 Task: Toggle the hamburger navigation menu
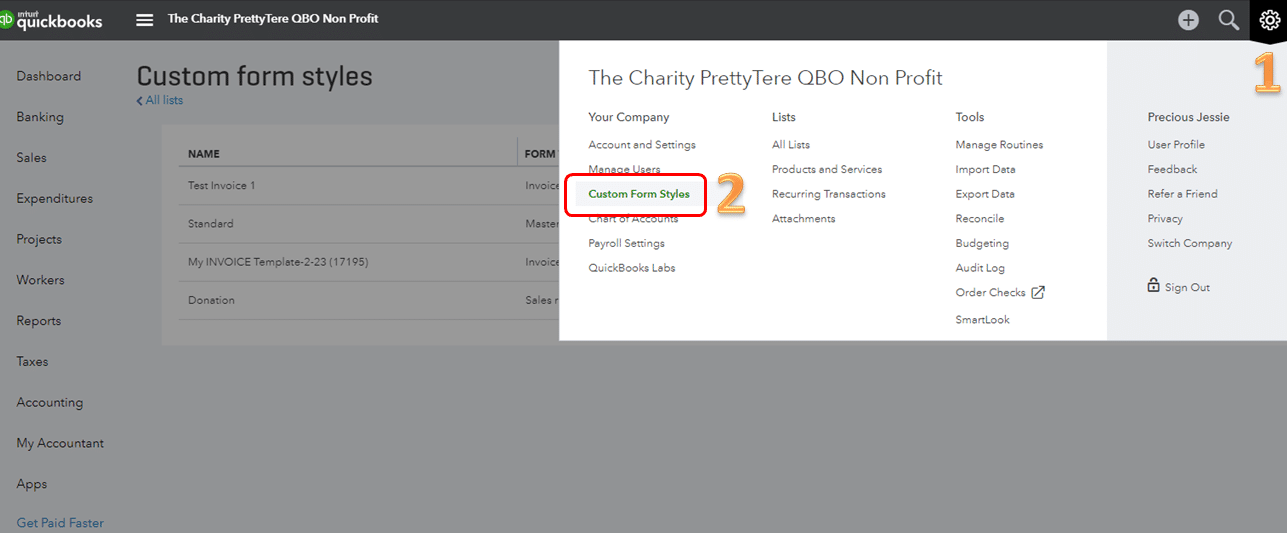(x=145, y=20)
